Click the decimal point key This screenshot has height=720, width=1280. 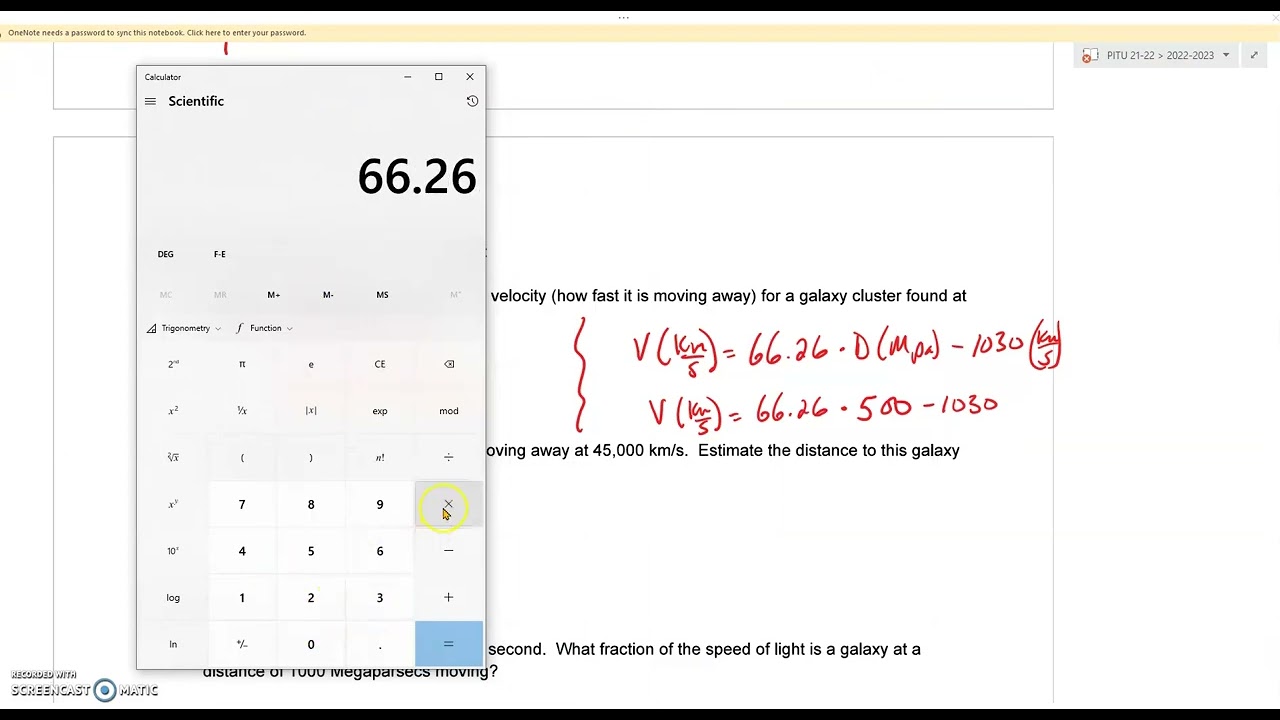pos(380,644)
